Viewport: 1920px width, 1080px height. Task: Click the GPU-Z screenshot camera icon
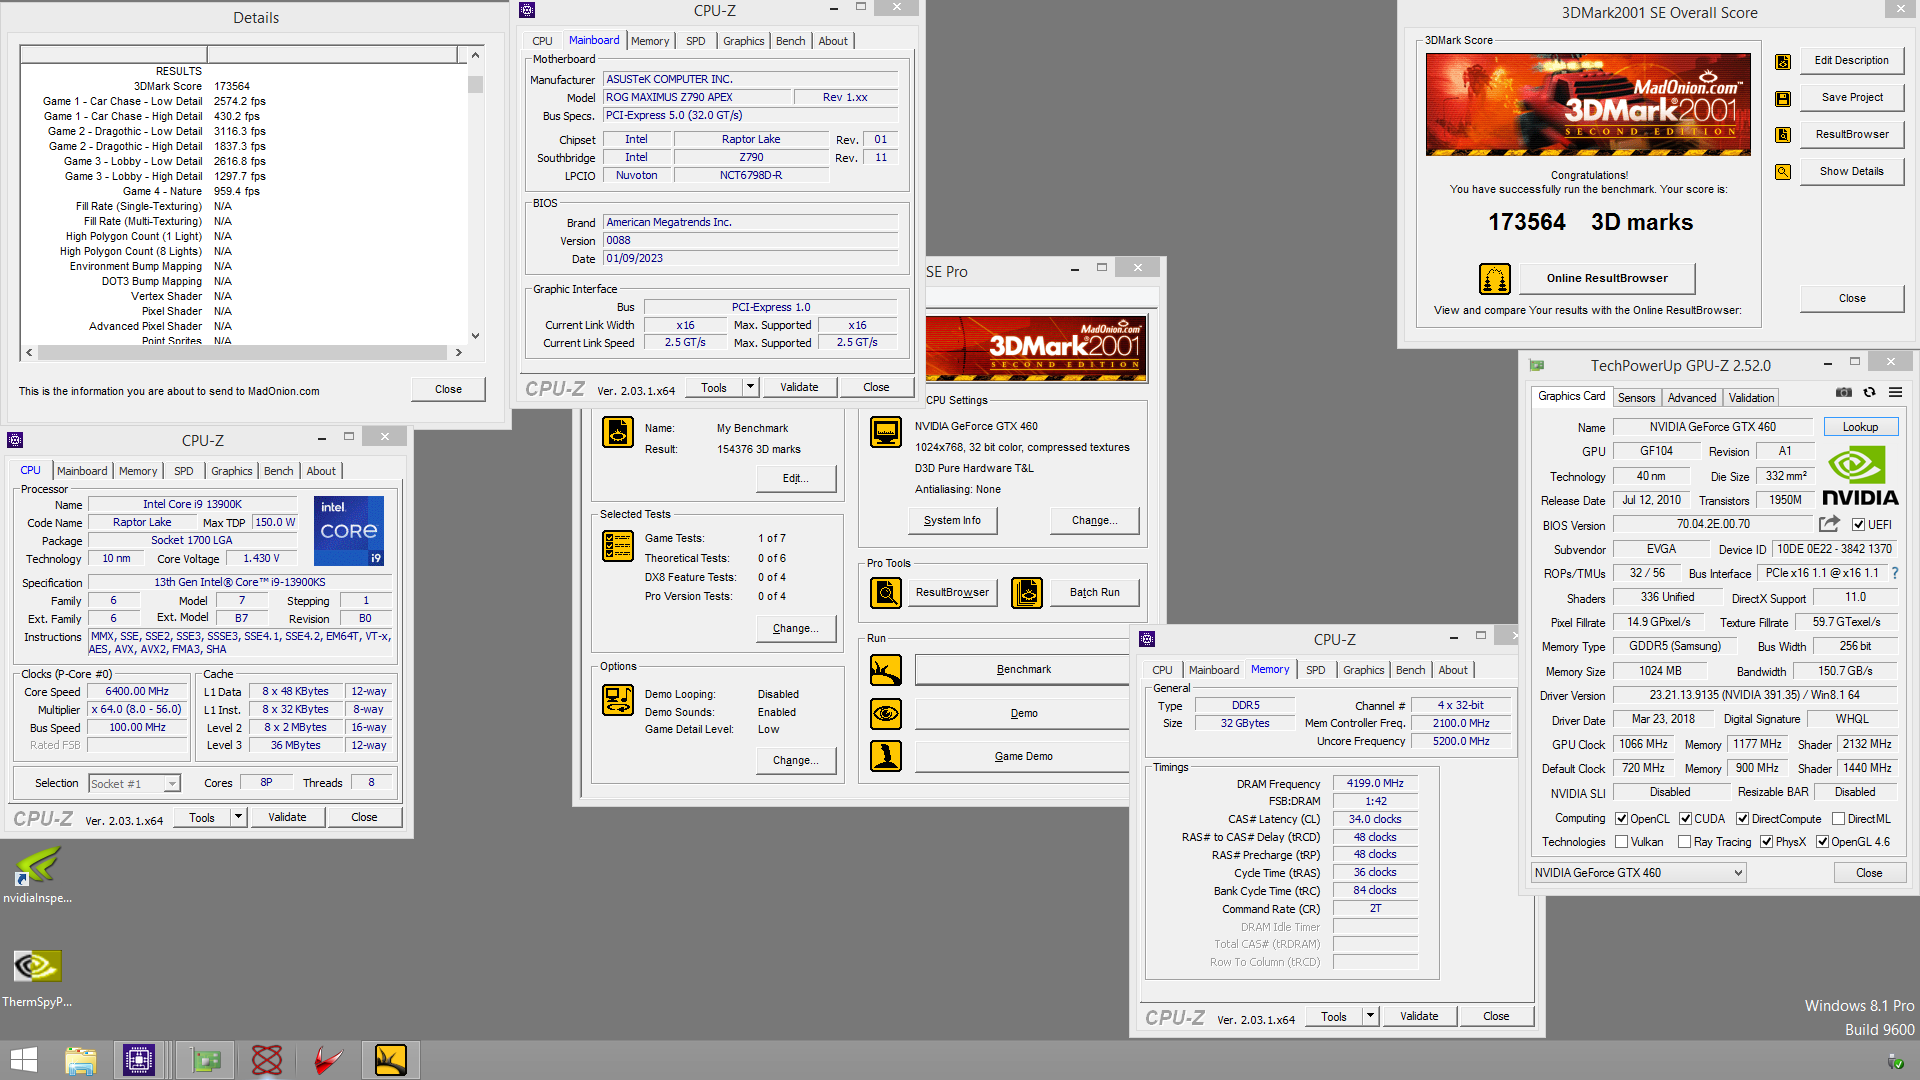[x=1844, y=392]
